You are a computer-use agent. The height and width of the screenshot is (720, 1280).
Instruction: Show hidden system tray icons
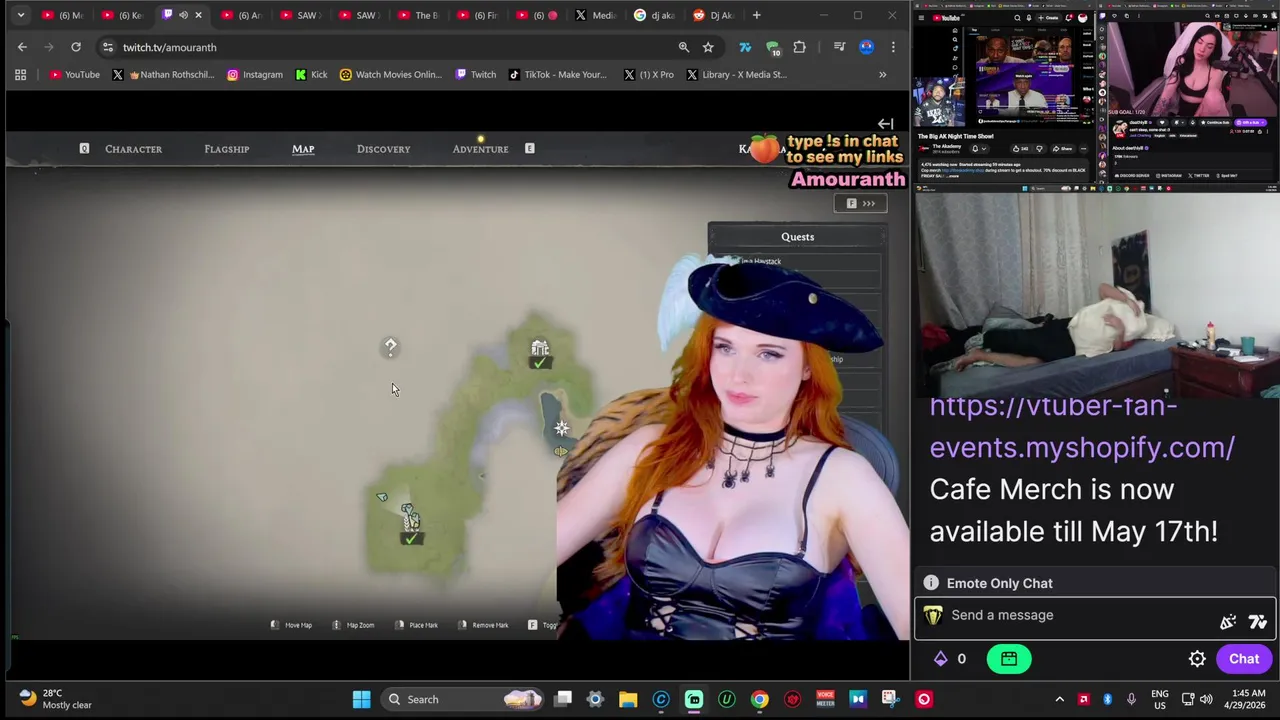point(1059,699)
